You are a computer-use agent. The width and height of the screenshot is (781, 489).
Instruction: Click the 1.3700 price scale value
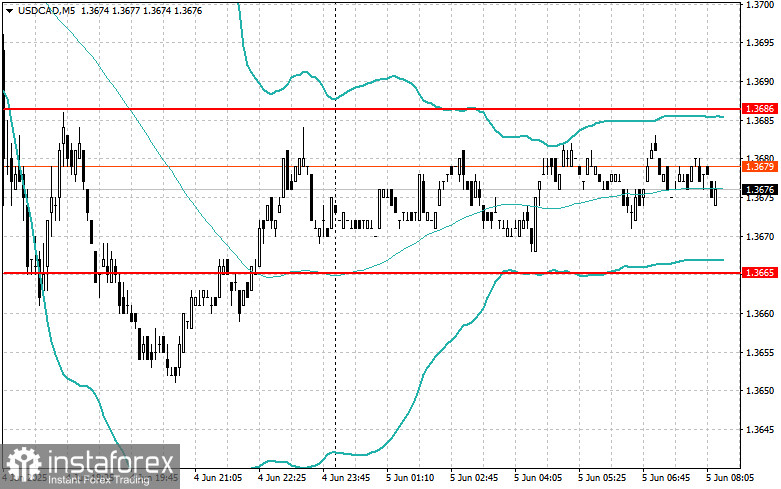pos(760,4)
